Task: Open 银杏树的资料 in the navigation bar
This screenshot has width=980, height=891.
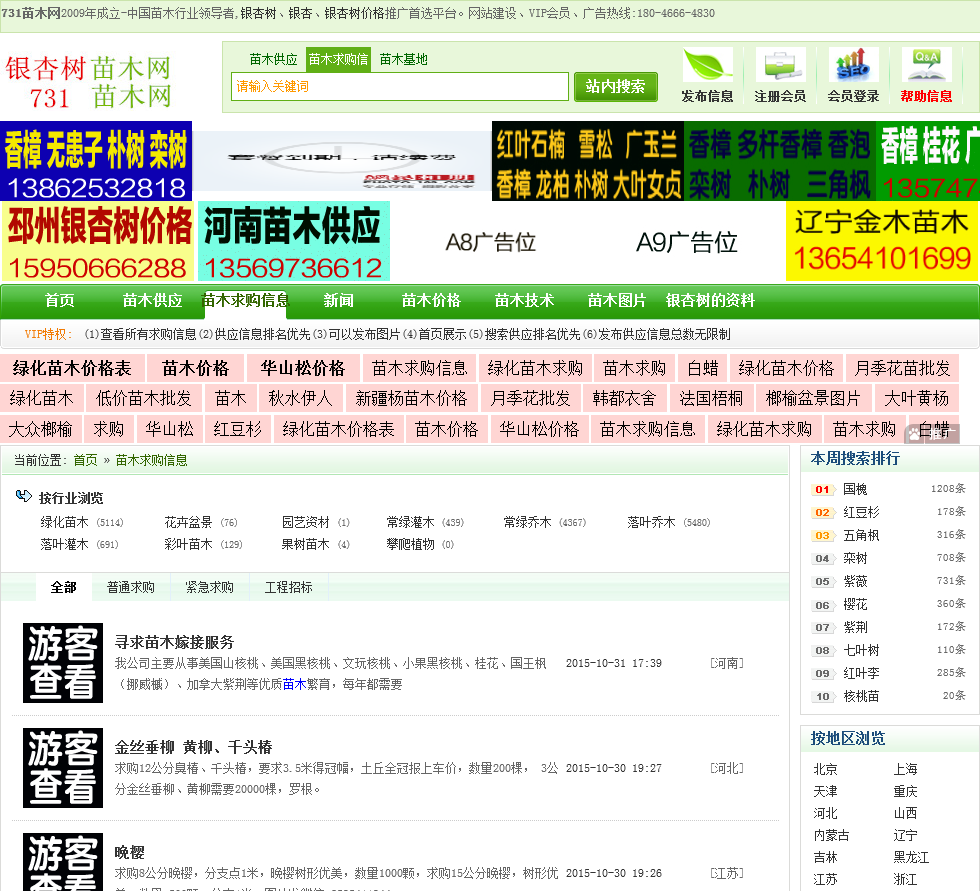Action: (710, 301)
